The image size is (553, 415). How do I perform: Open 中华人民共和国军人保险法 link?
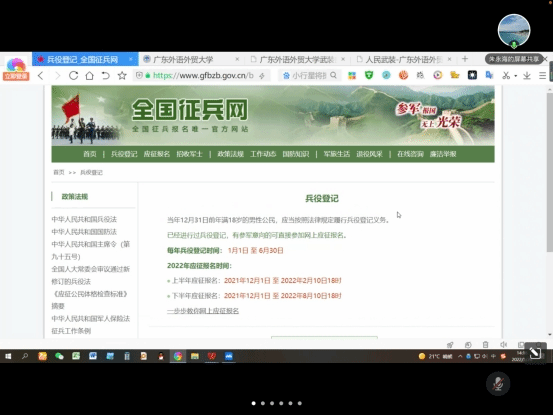(x=91, y=318)
